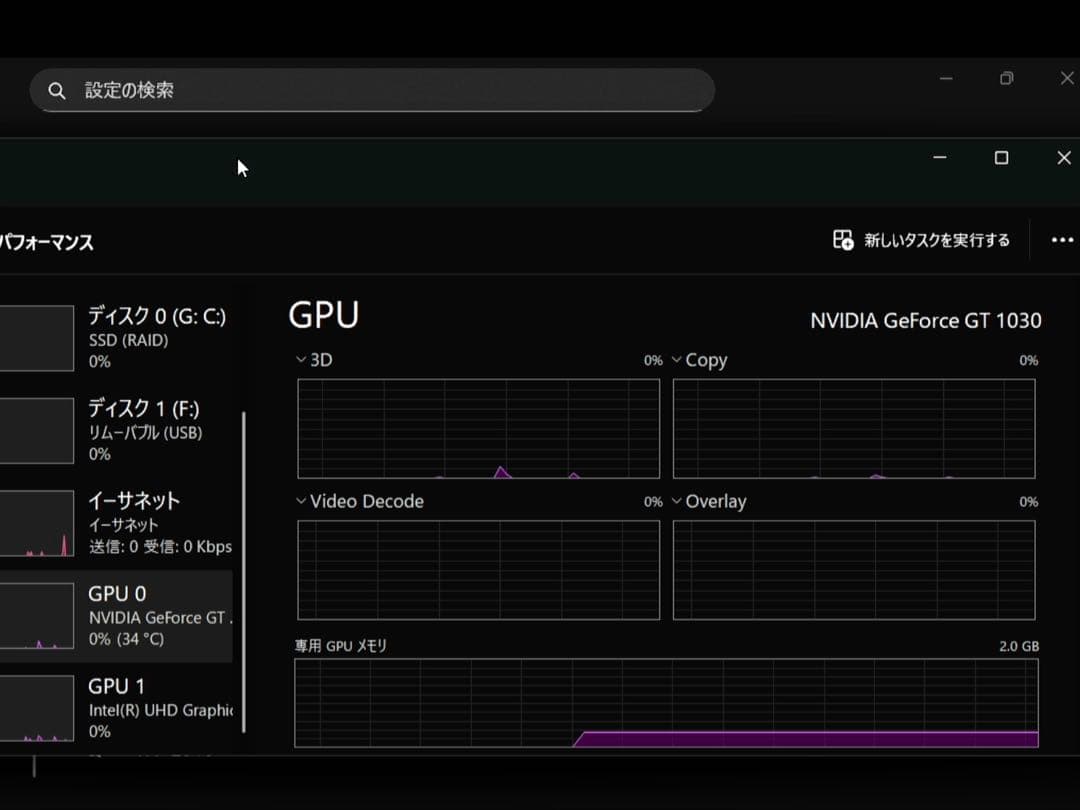Collapse the Overlay graph section
Image resolution: width=1080 pixels, height=810 pixels.
coord(676,501)
